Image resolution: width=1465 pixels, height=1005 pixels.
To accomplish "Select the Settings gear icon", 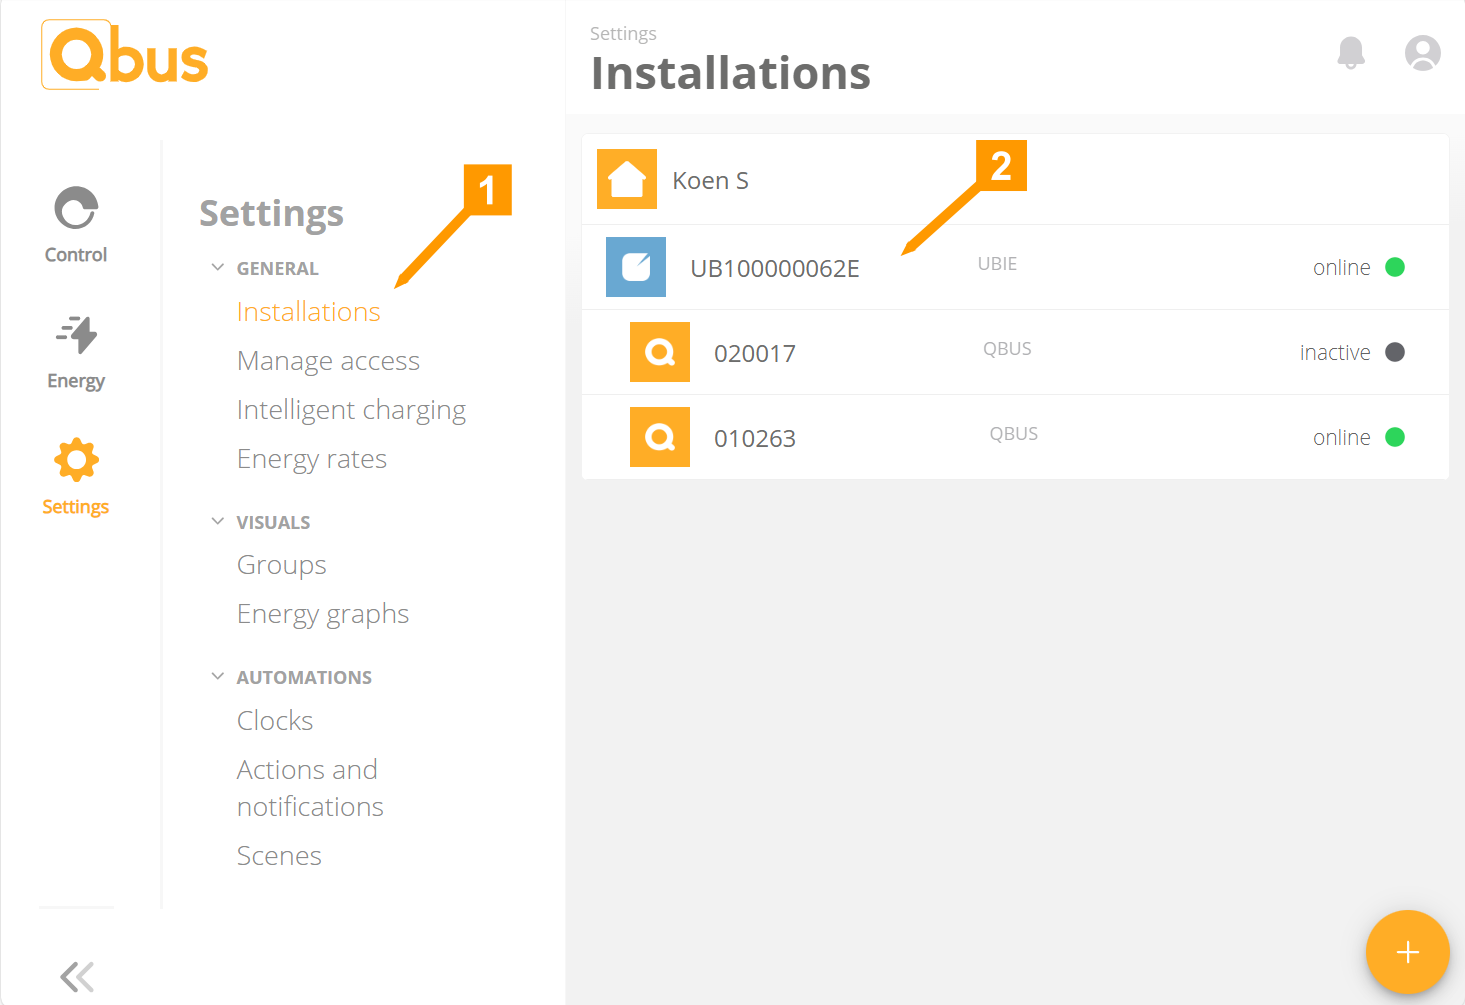I will click(x=76, y=460).
